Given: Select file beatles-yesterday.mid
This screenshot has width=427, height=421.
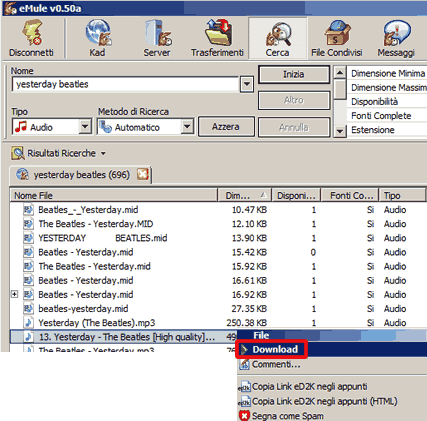Looking at the screenshot, I should (83, 308).
